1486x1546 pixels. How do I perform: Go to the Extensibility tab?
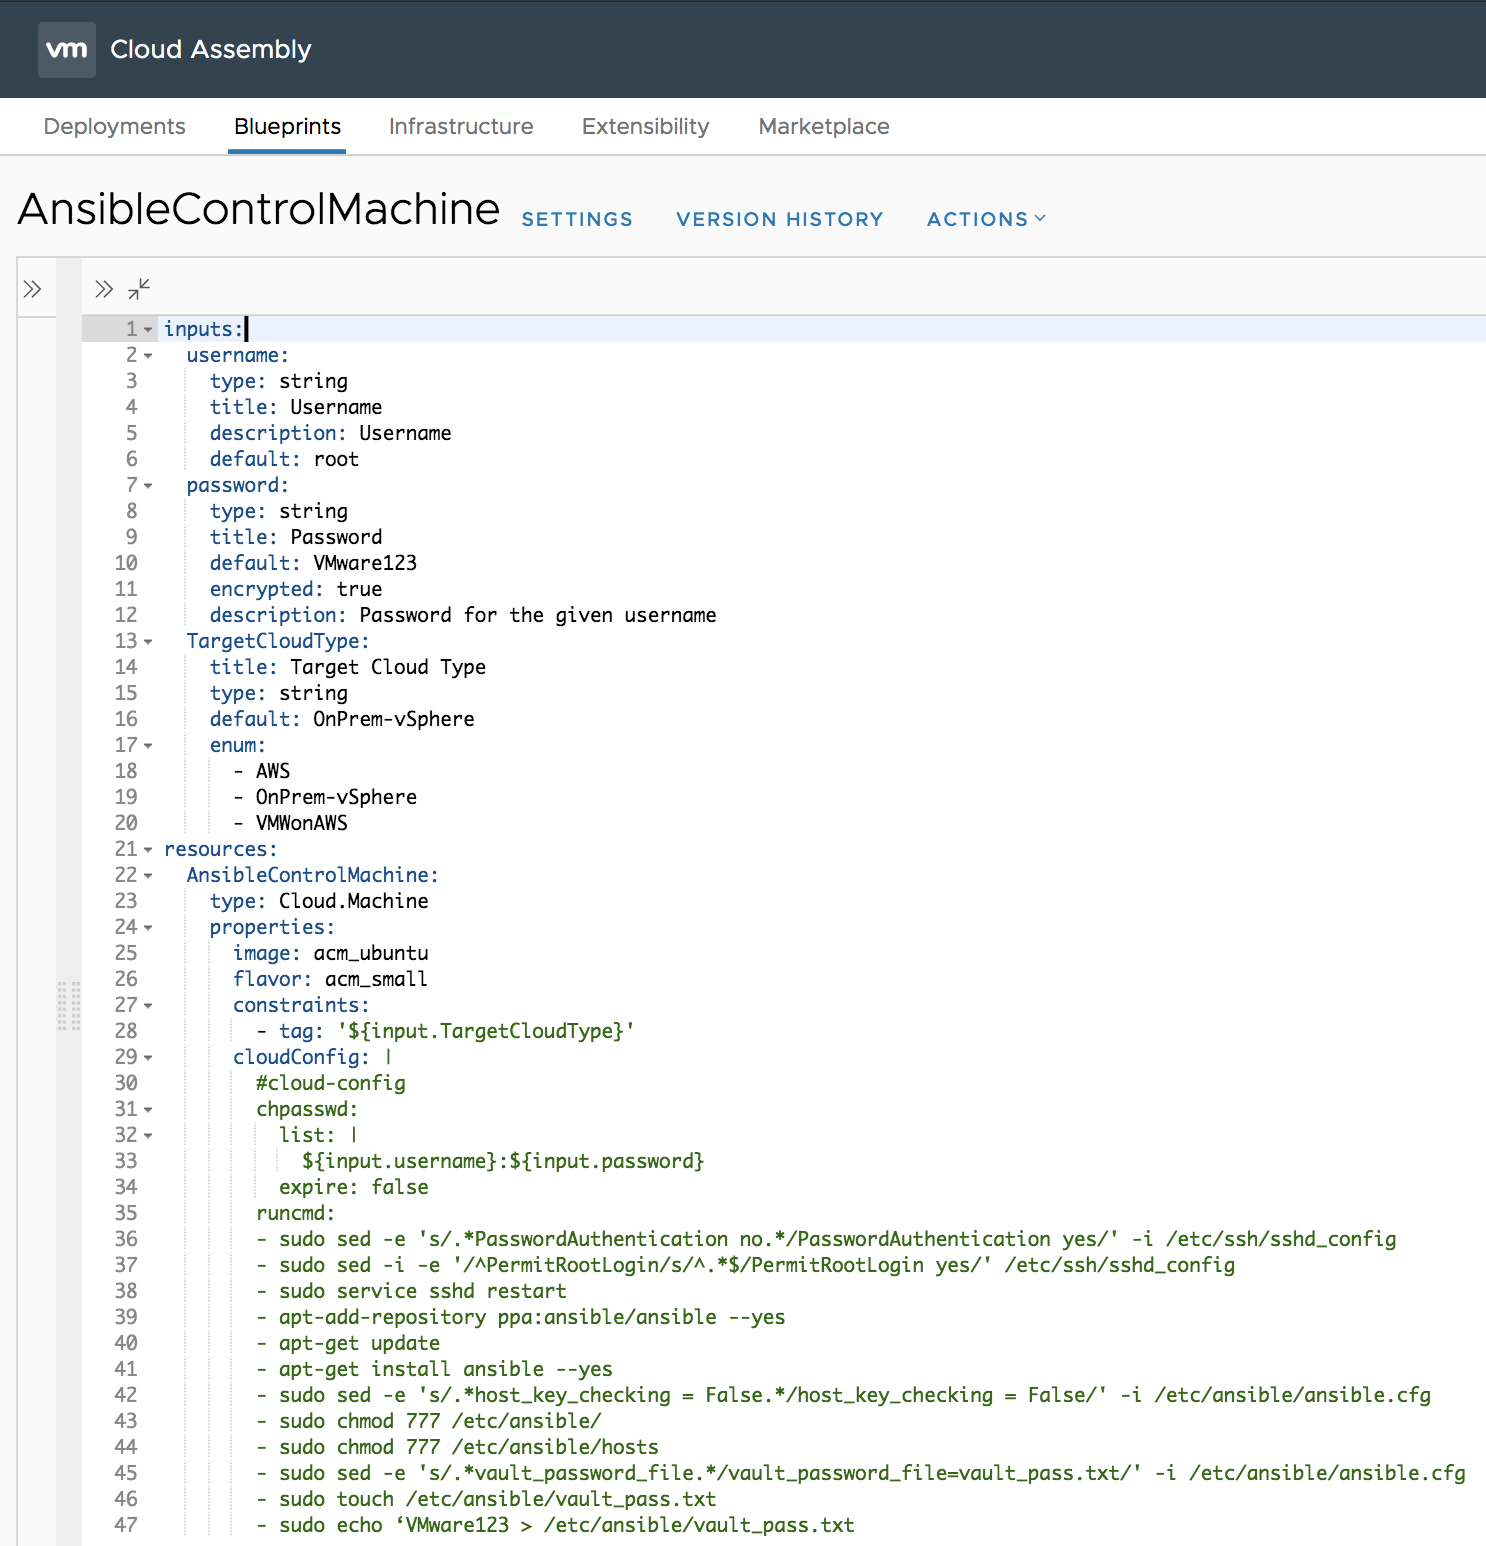click(x=646, y=126)
